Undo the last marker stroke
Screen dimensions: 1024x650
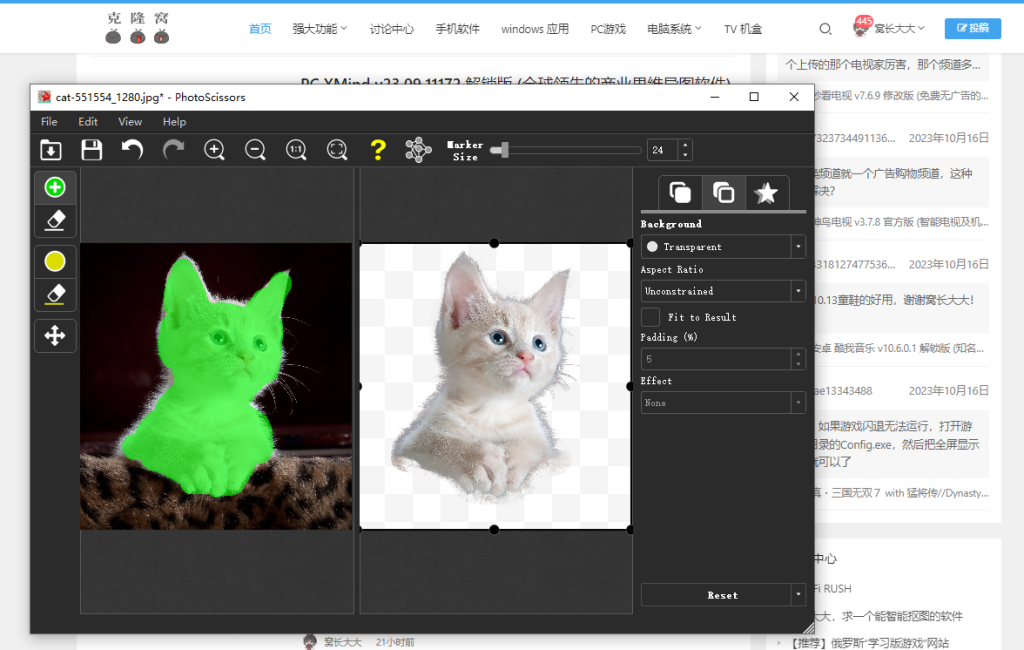[133, 150]
